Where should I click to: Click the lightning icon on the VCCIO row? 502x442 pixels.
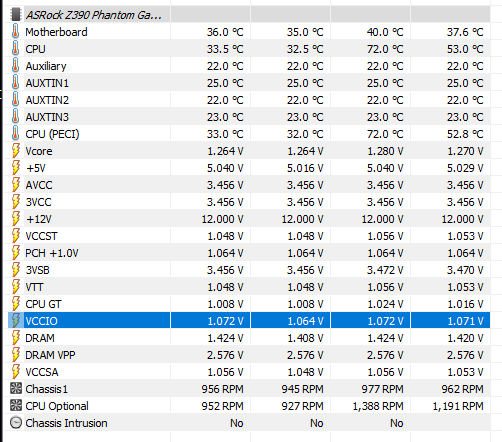16,321
